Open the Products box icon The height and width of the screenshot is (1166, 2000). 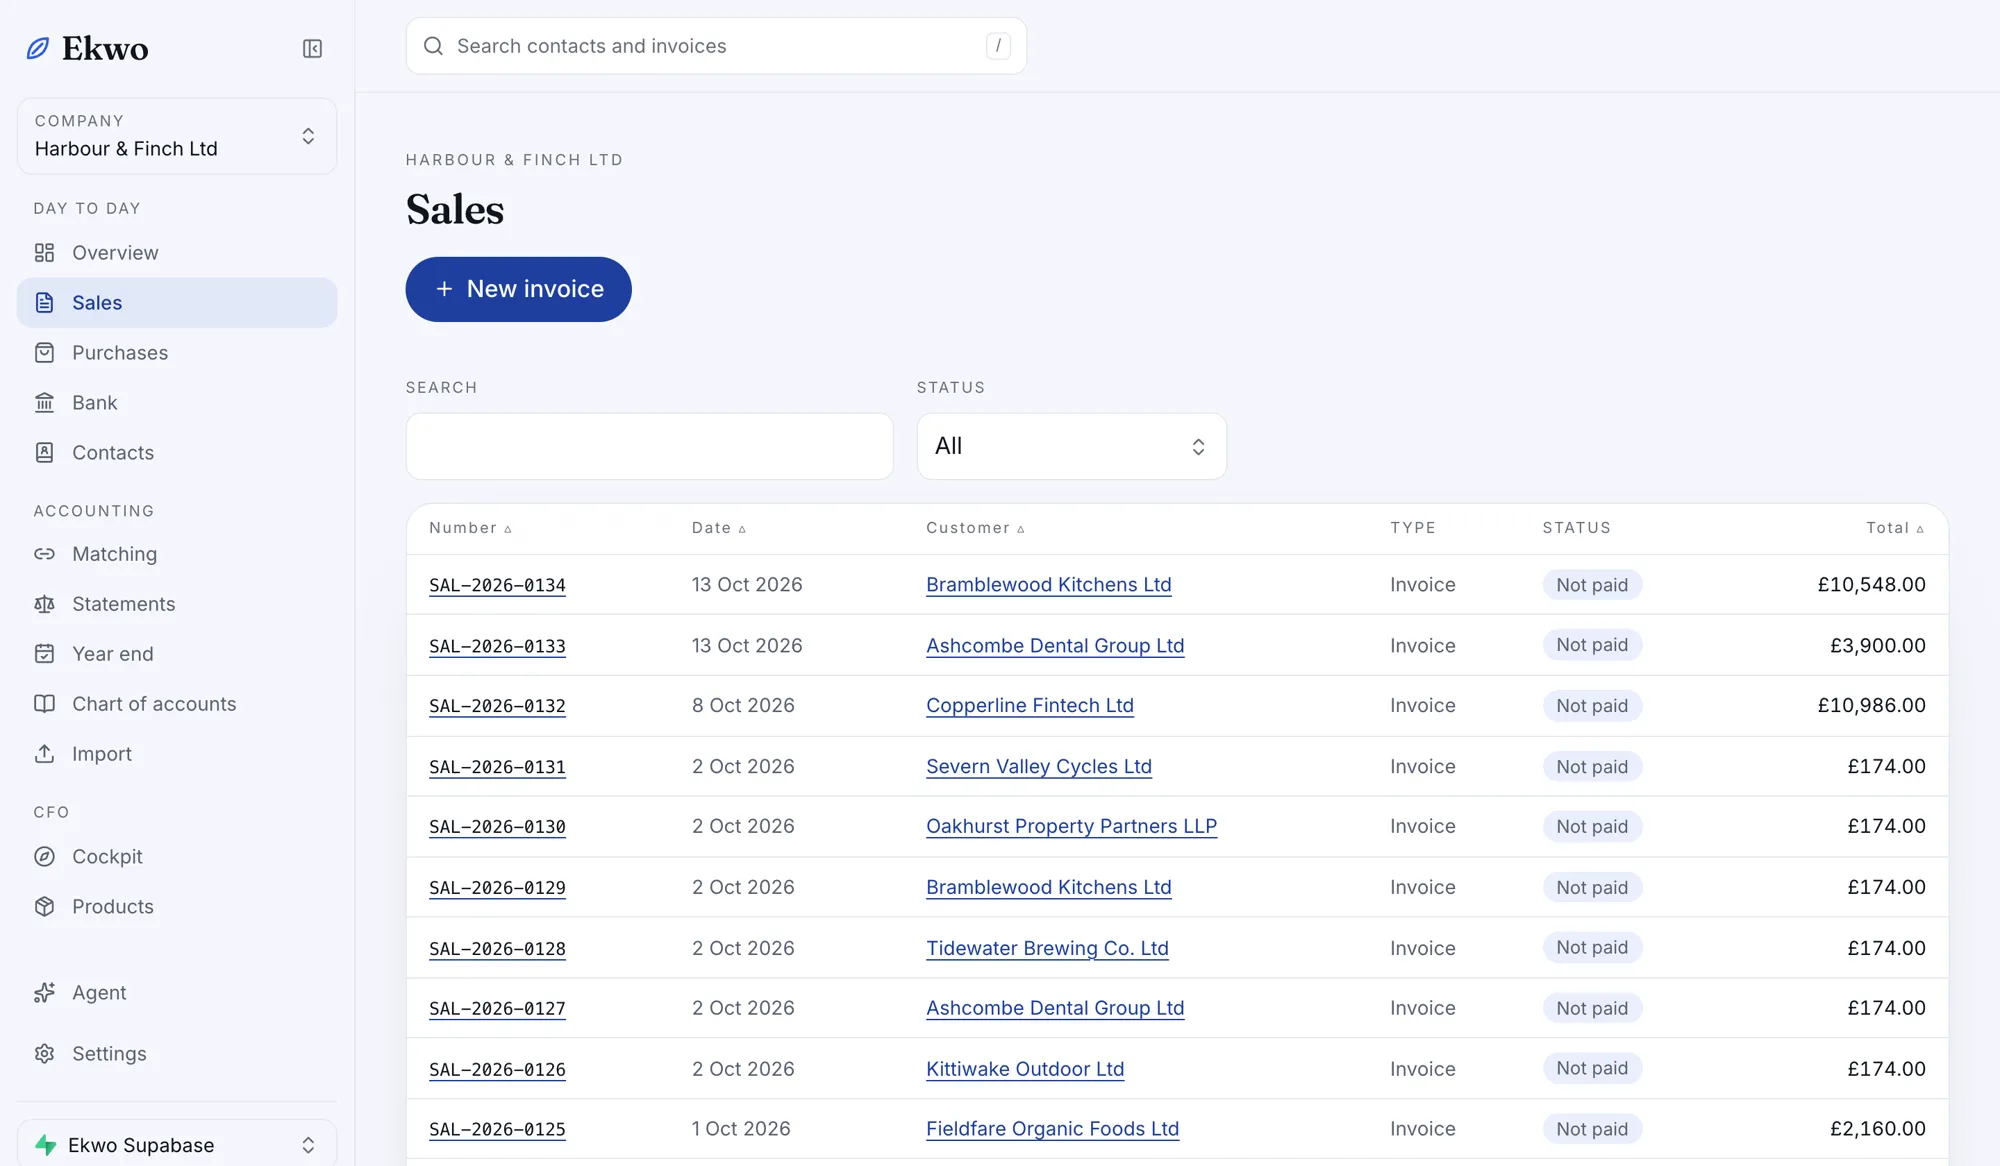tap(44, 907)
